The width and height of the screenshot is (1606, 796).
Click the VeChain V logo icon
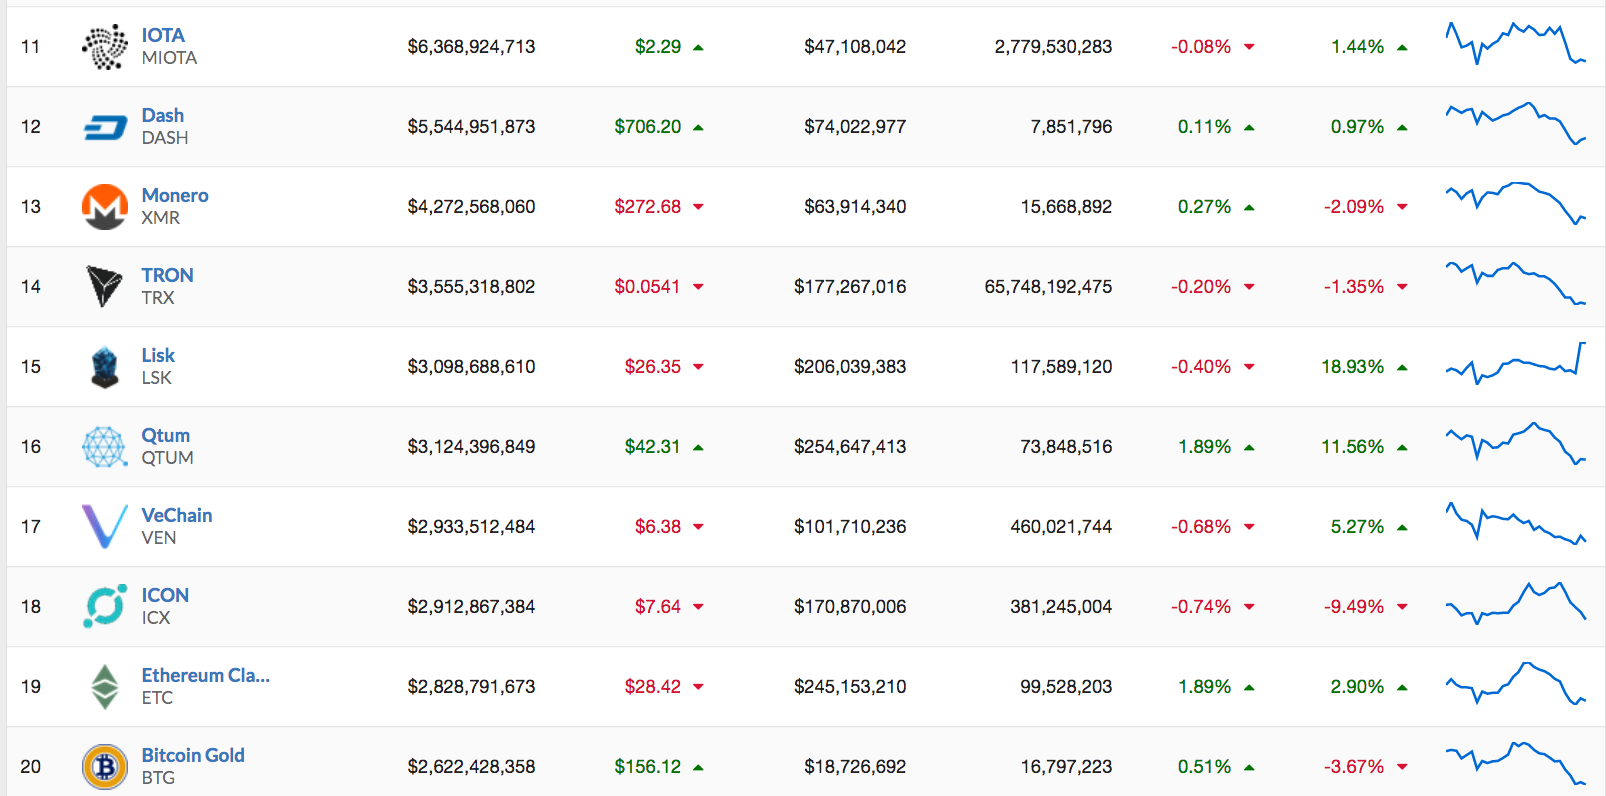coord(105,527)
